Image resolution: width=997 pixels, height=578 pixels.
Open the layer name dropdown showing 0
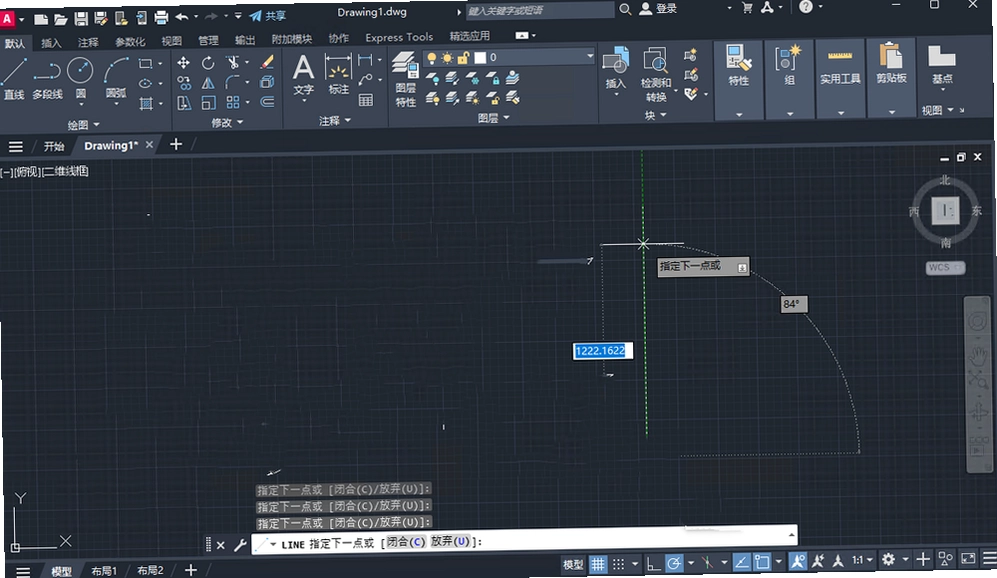coord(509,57)
